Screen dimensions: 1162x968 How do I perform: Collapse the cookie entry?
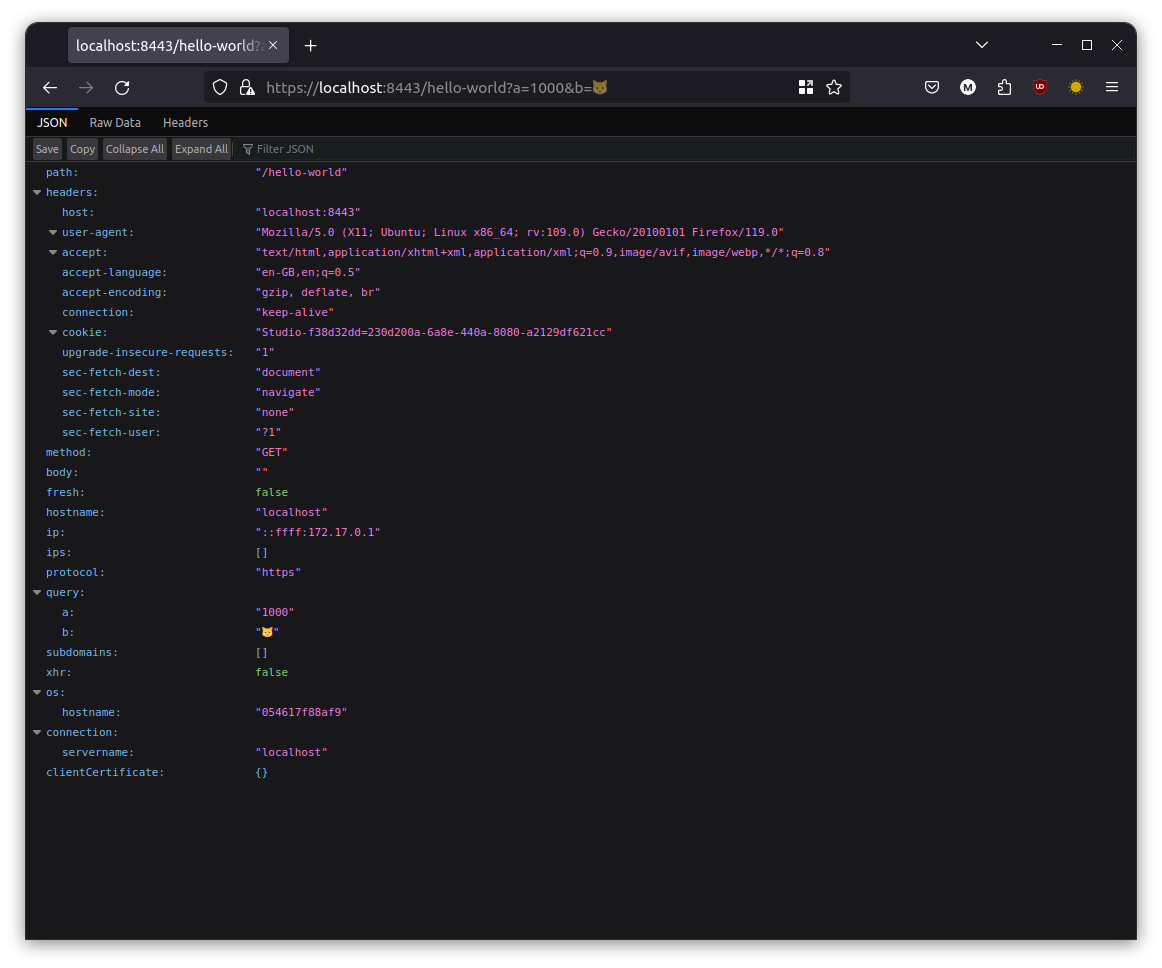click(x=52, y=332)
